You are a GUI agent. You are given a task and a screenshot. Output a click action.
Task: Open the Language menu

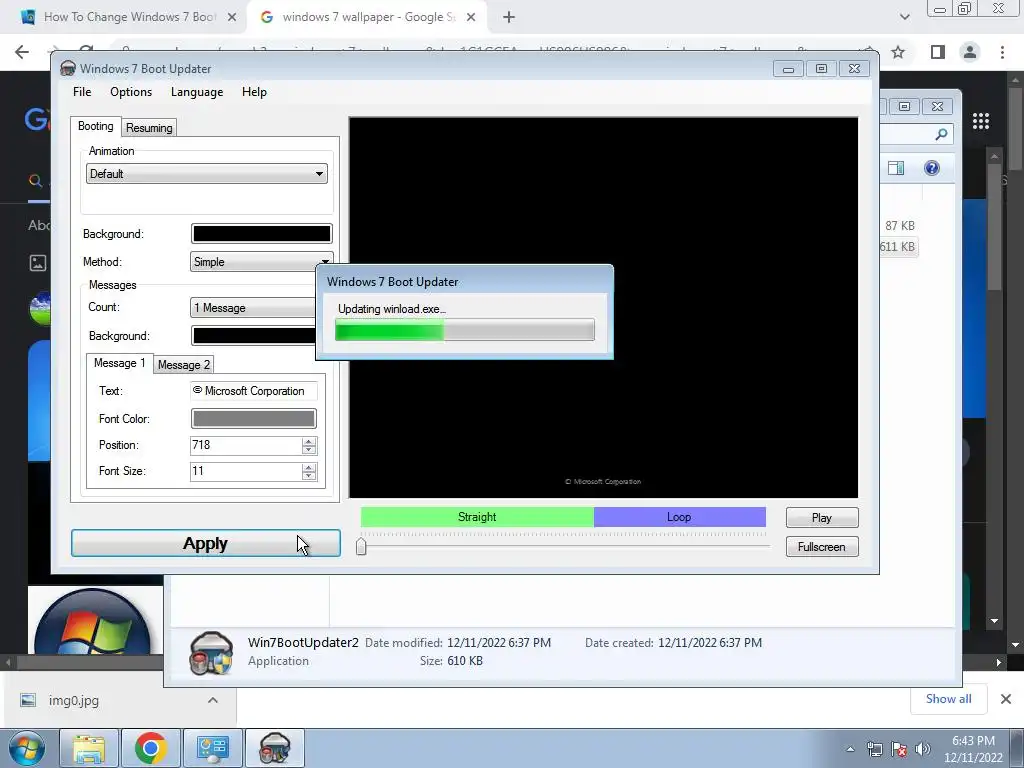coord(197,92)
